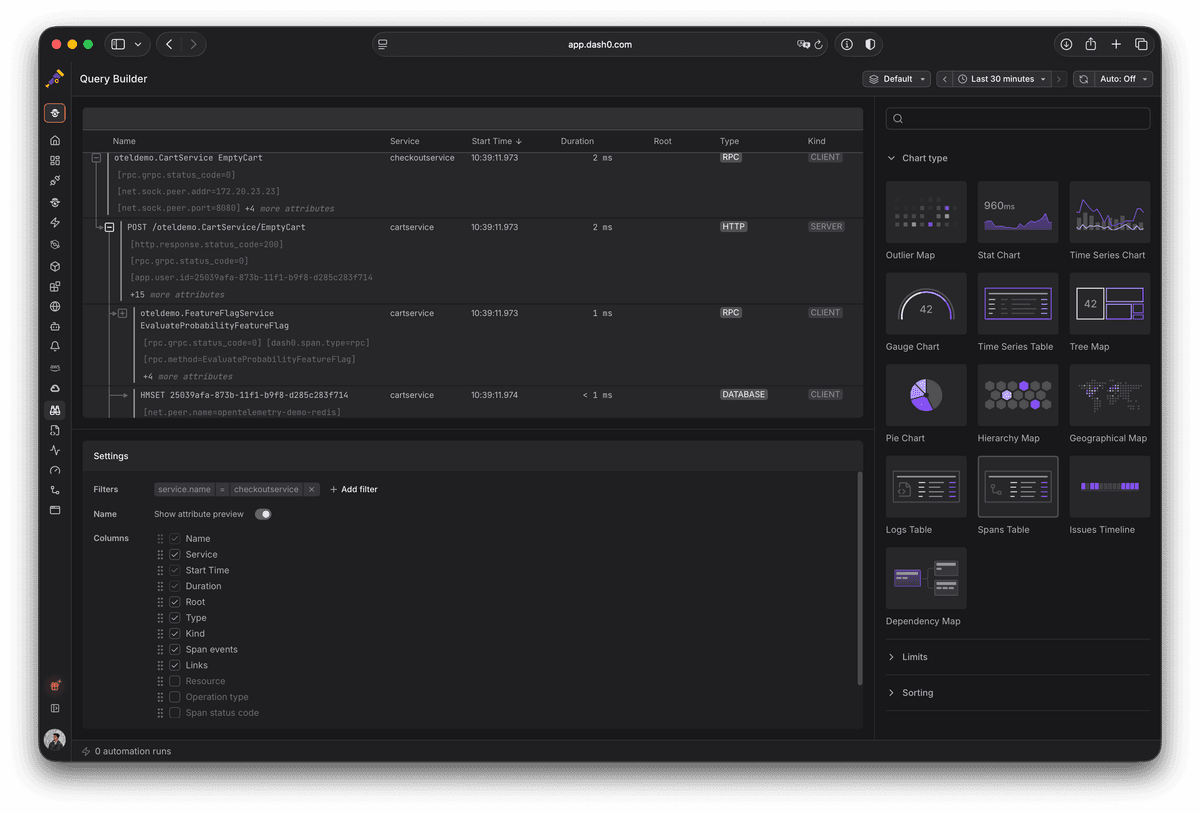This screenshot has width=1200, height=813.
Task: Expand the oteldemo.FeatureFlagService span row
Action: click(123, 313)
